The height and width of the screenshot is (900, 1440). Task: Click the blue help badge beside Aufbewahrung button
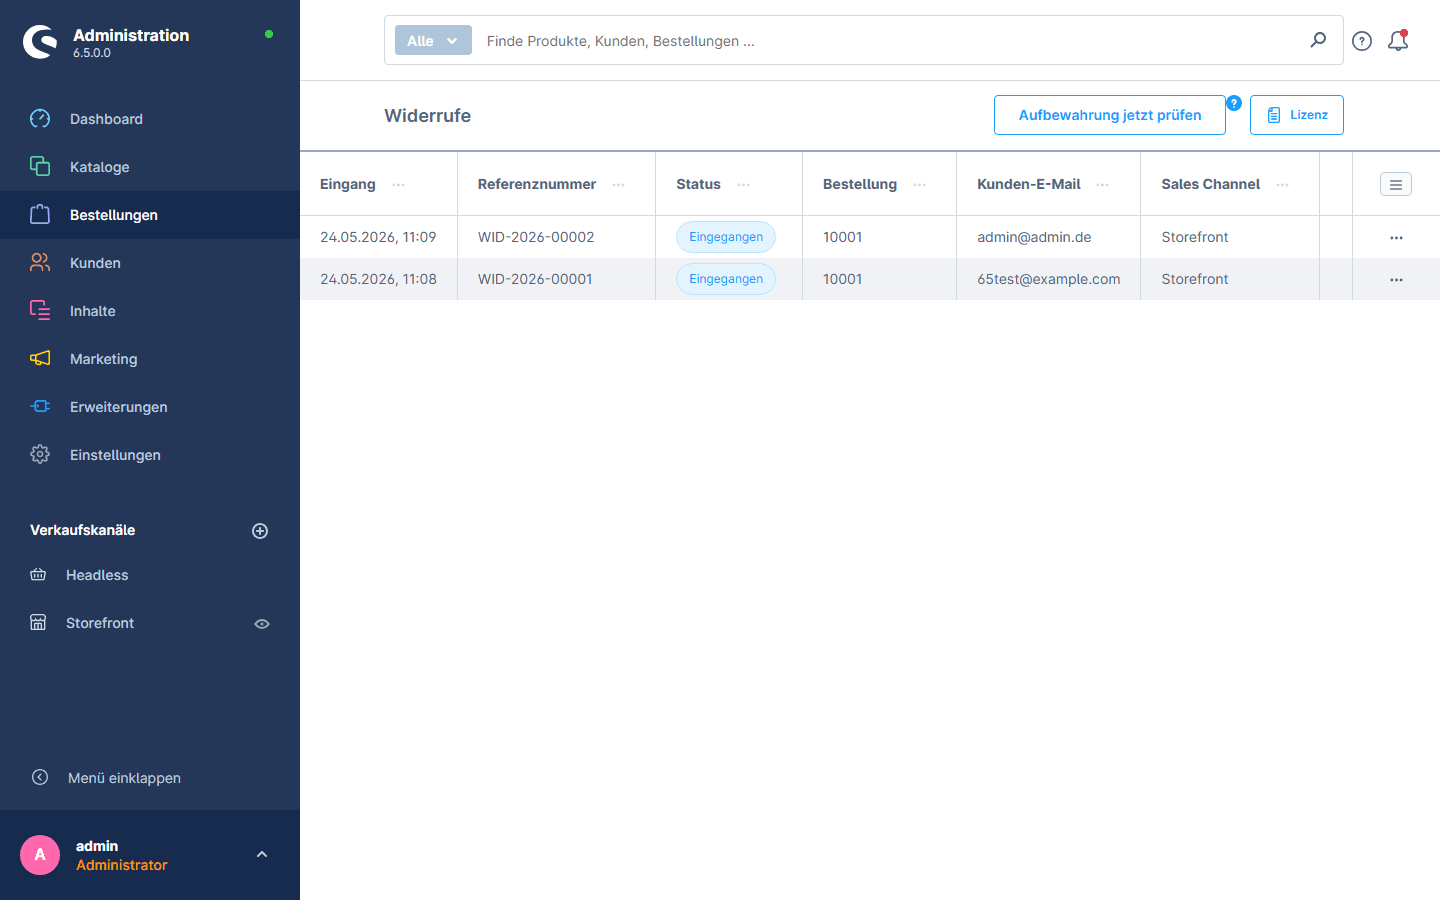click(x=1234, y=103)
